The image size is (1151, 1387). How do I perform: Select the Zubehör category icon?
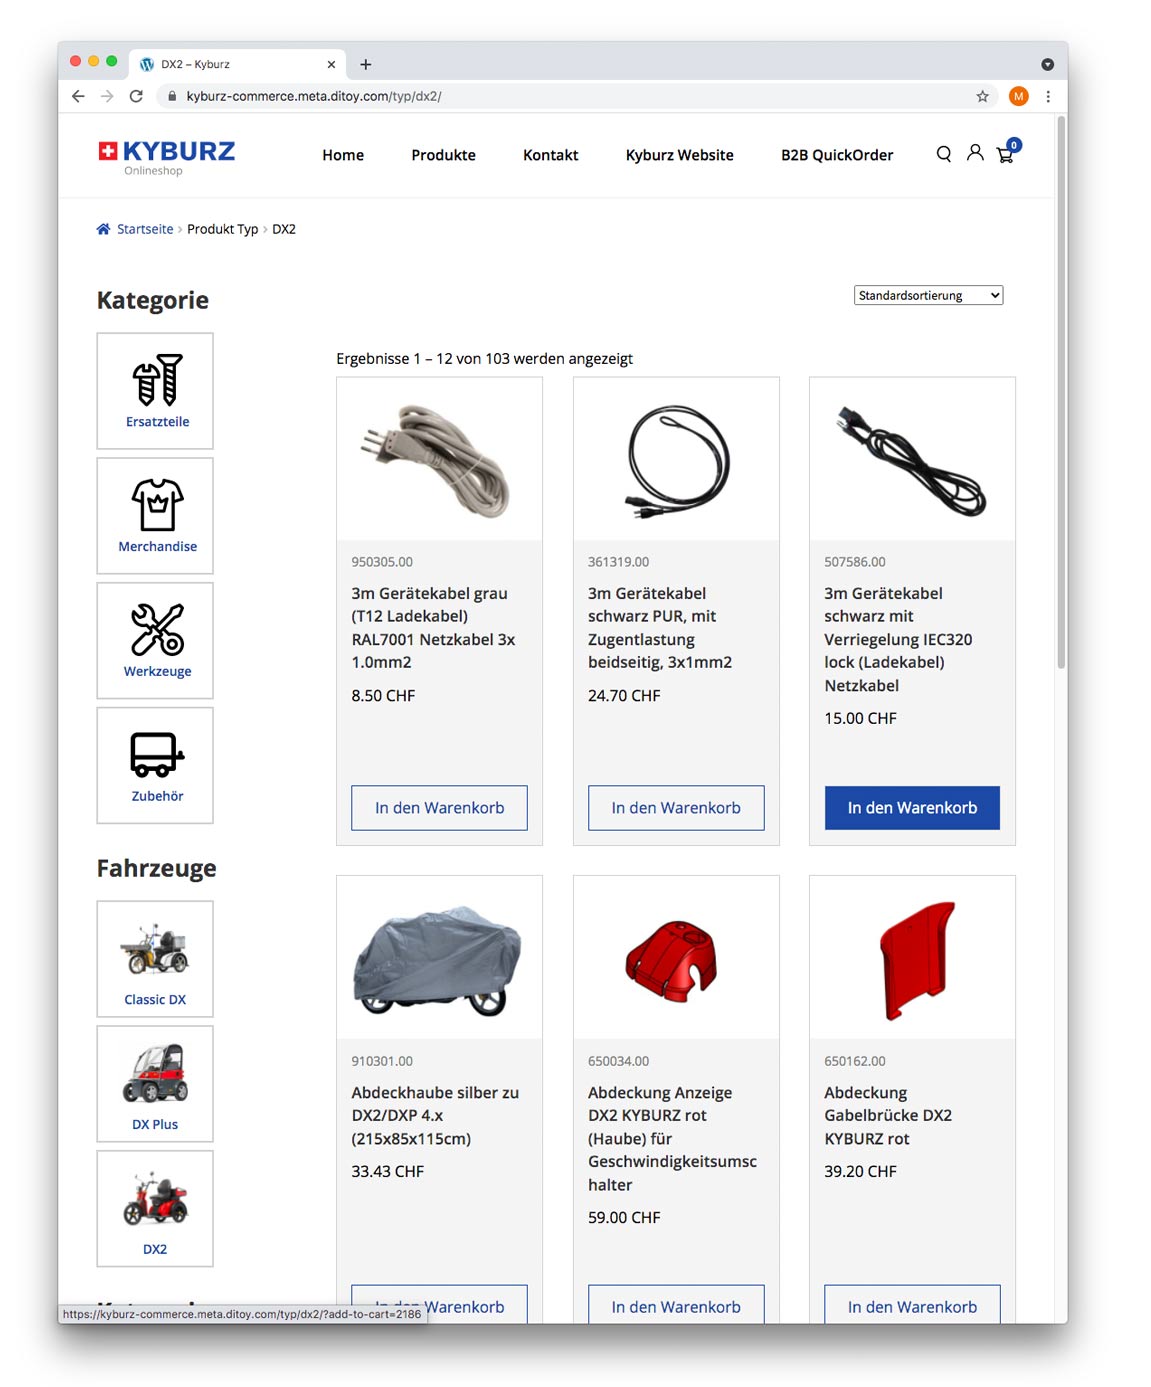click(x=155, y=766)
